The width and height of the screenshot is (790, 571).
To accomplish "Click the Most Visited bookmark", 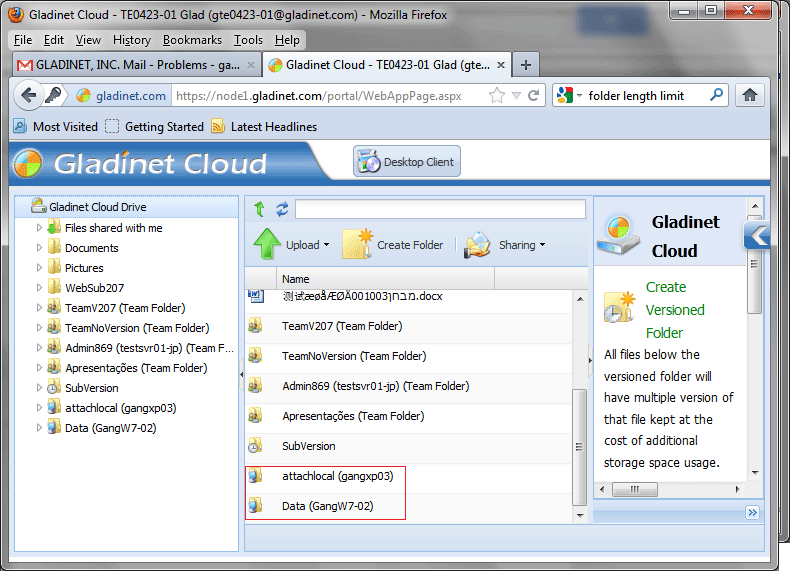I will [x=55, y=126].
